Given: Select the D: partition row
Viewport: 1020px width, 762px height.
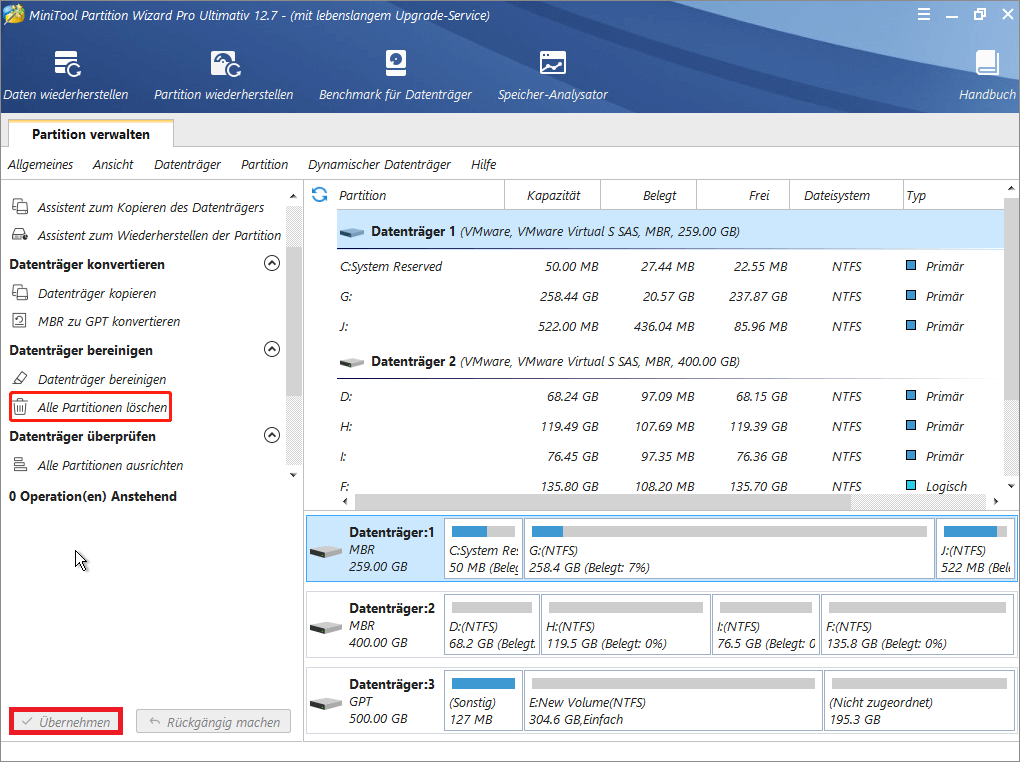Looking at the screenshot, I should [x=670, y=397].
